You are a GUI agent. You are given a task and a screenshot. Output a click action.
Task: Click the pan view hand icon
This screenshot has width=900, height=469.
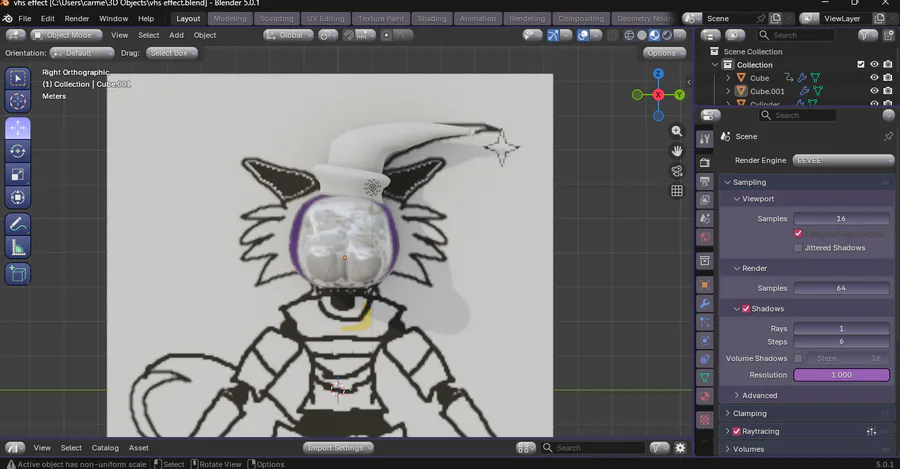tap(677, 151)
